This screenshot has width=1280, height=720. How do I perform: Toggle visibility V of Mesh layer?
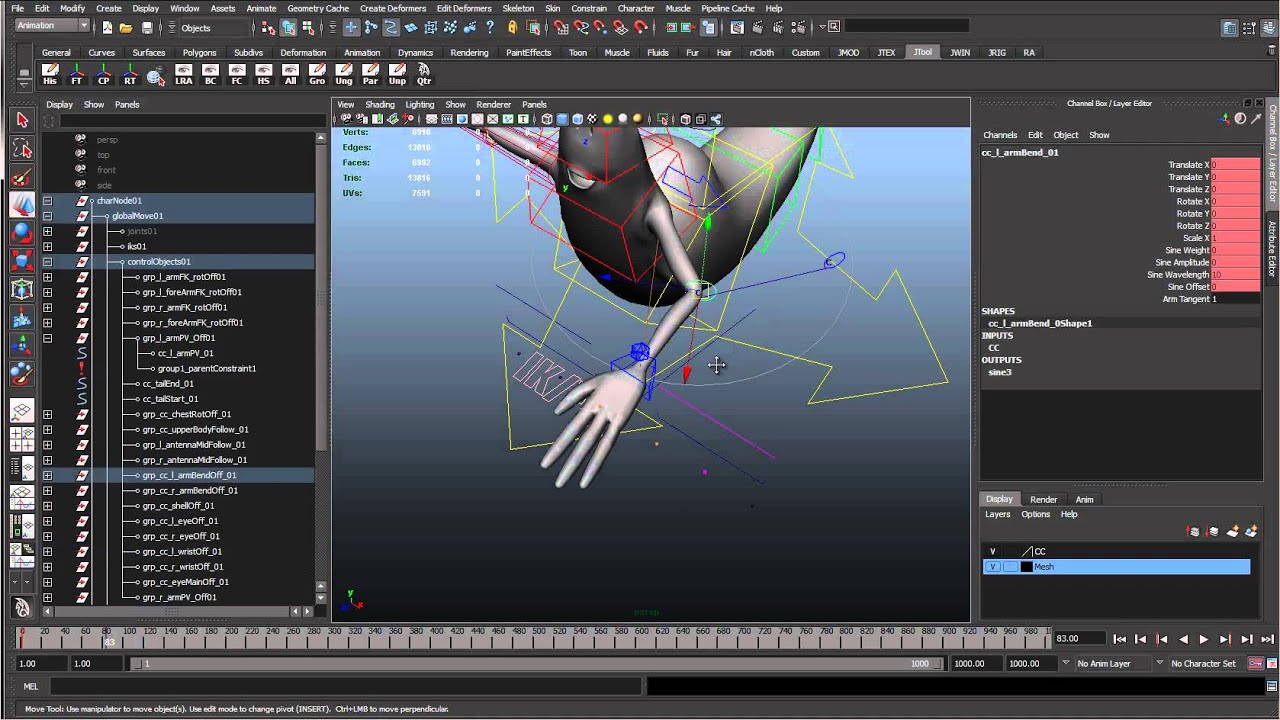coord(992,567)
